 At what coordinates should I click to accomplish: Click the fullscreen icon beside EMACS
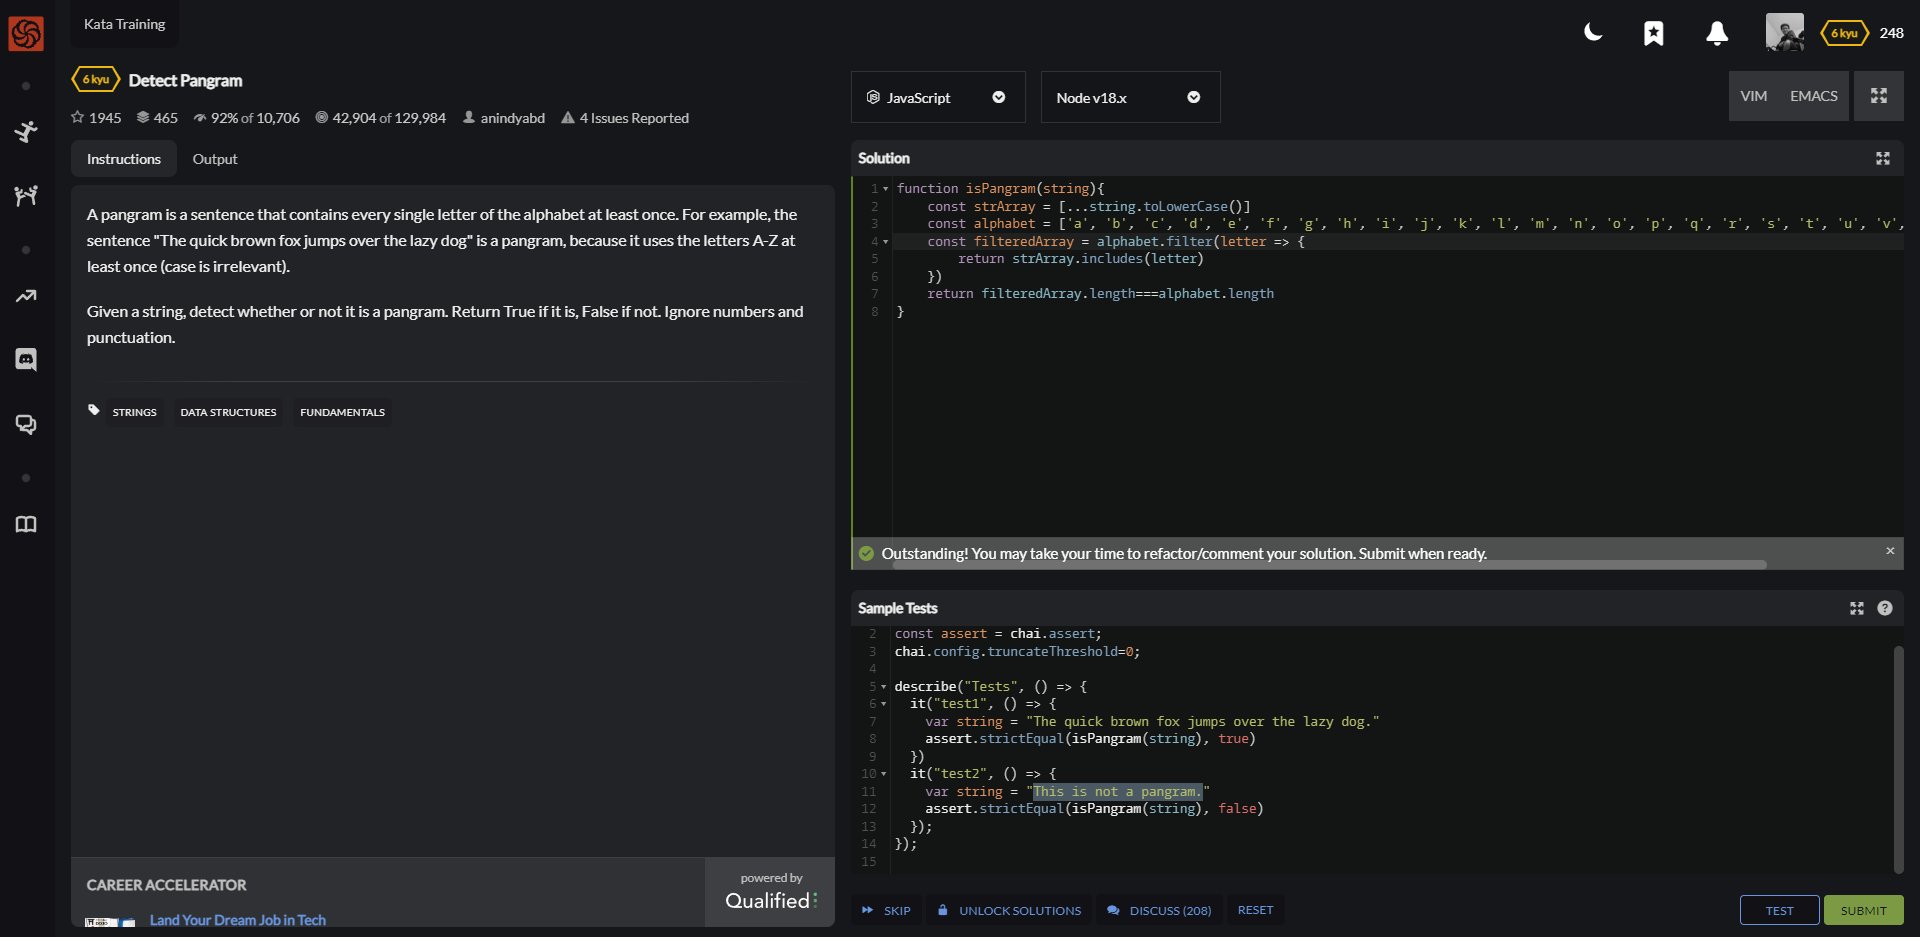(1879, 96)
